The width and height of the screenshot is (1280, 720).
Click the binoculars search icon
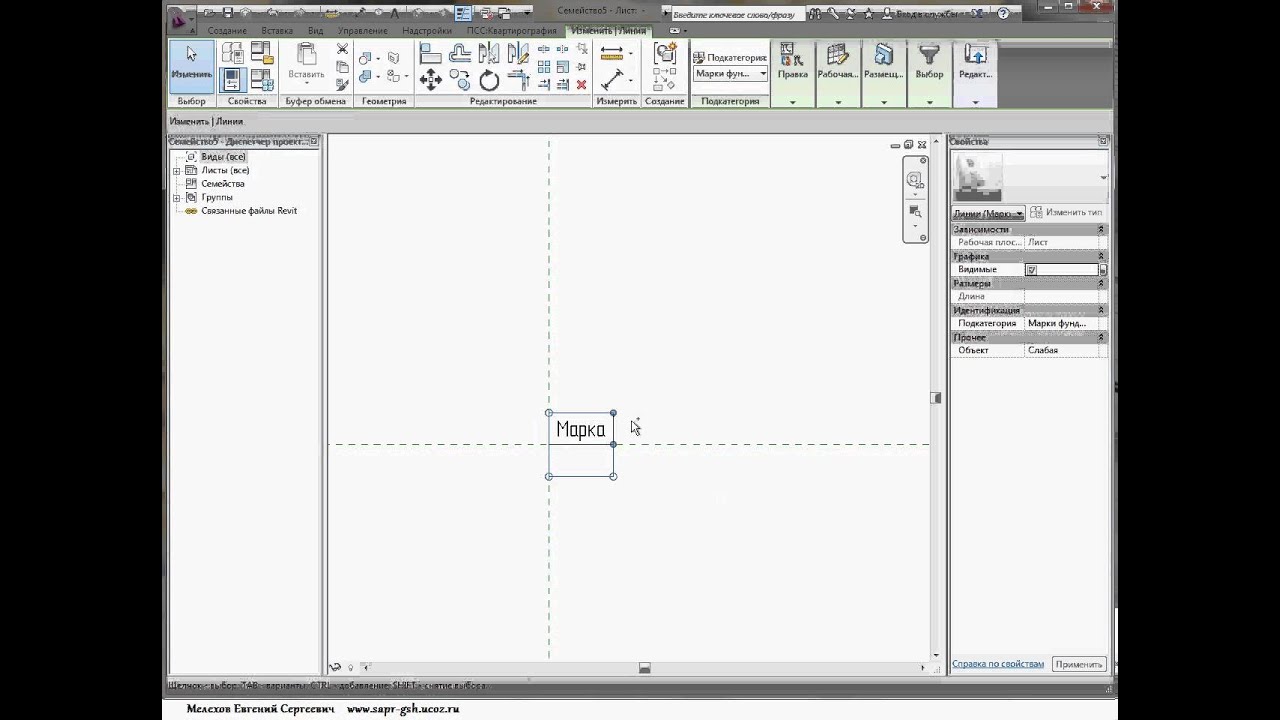(815, 14)
